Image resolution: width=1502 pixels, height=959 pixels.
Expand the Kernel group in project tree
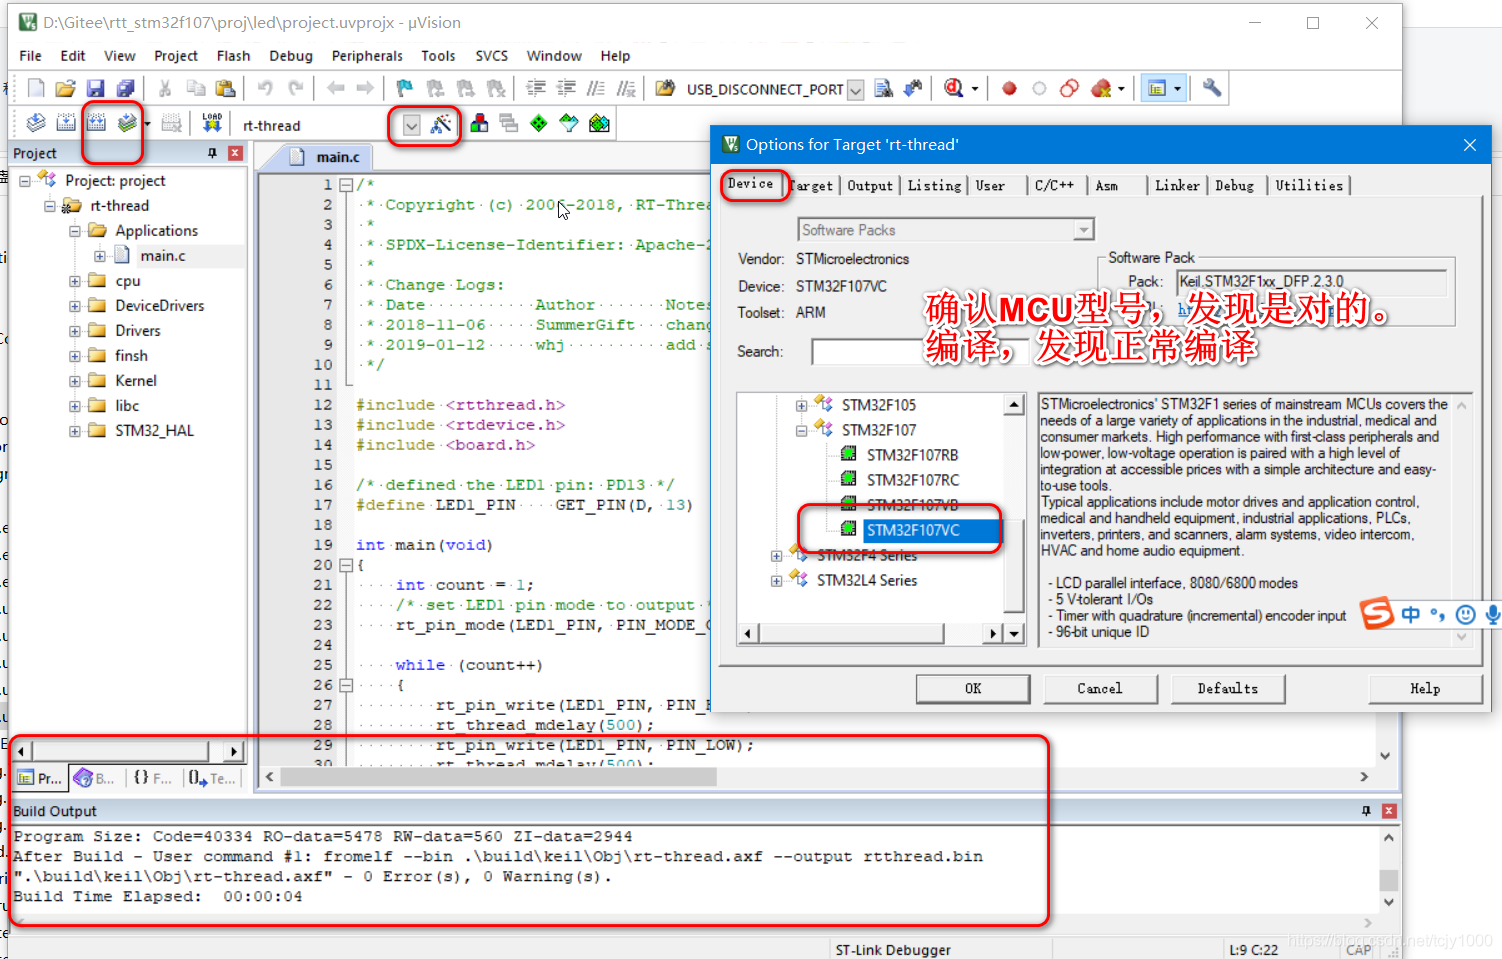75,381
